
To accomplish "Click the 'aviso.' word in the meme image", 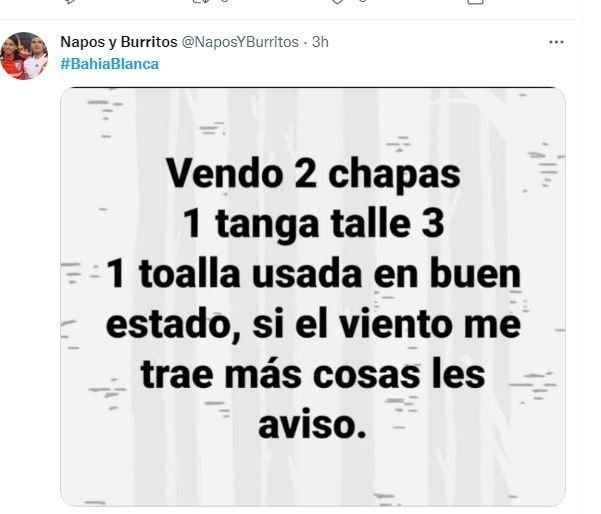I will [312, 424].
